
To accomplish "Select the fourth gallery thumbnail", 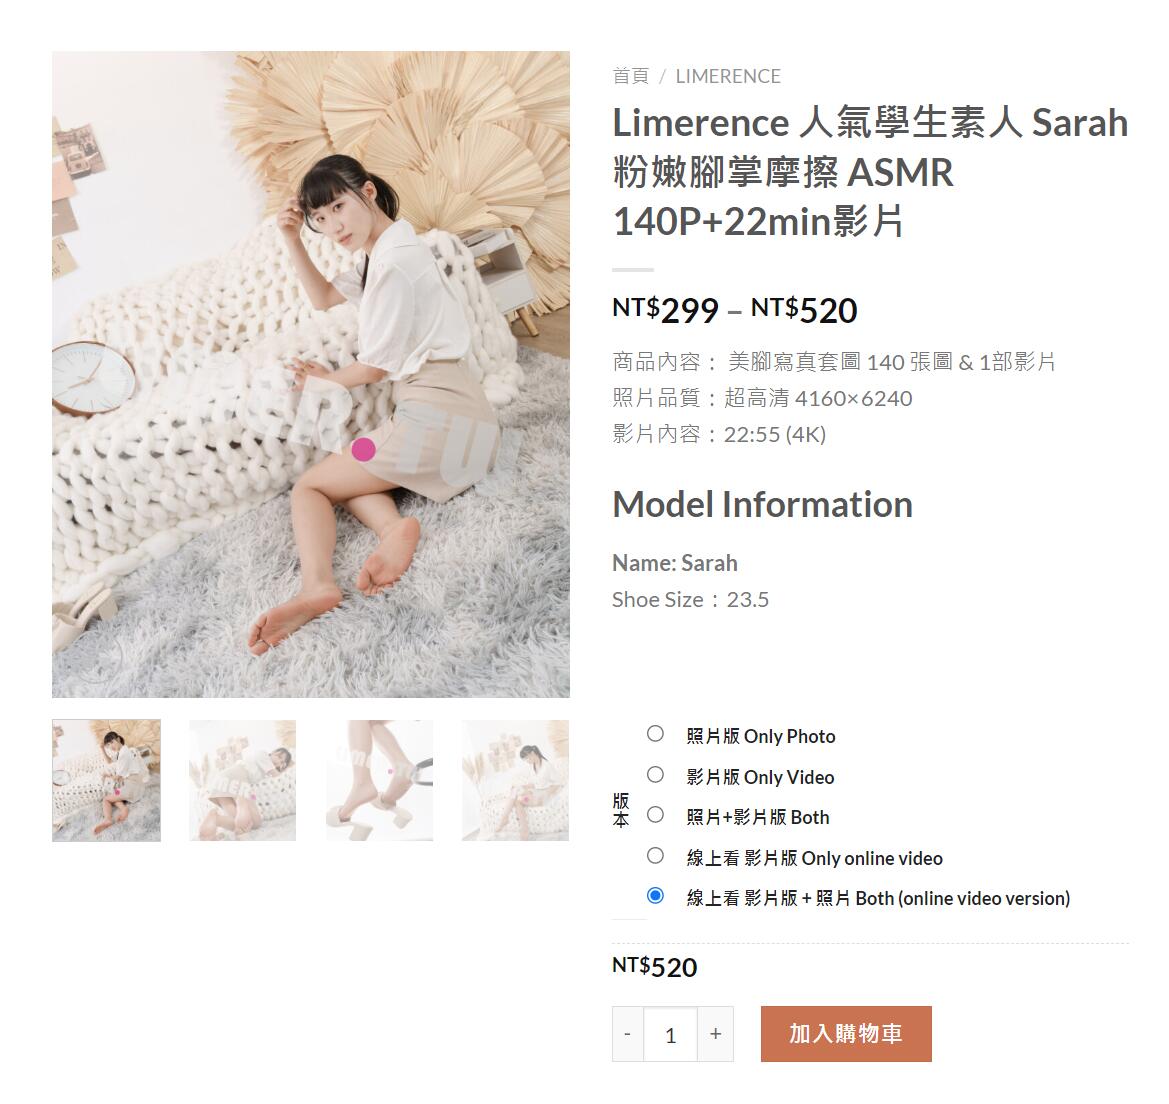I will click(515, 780).
